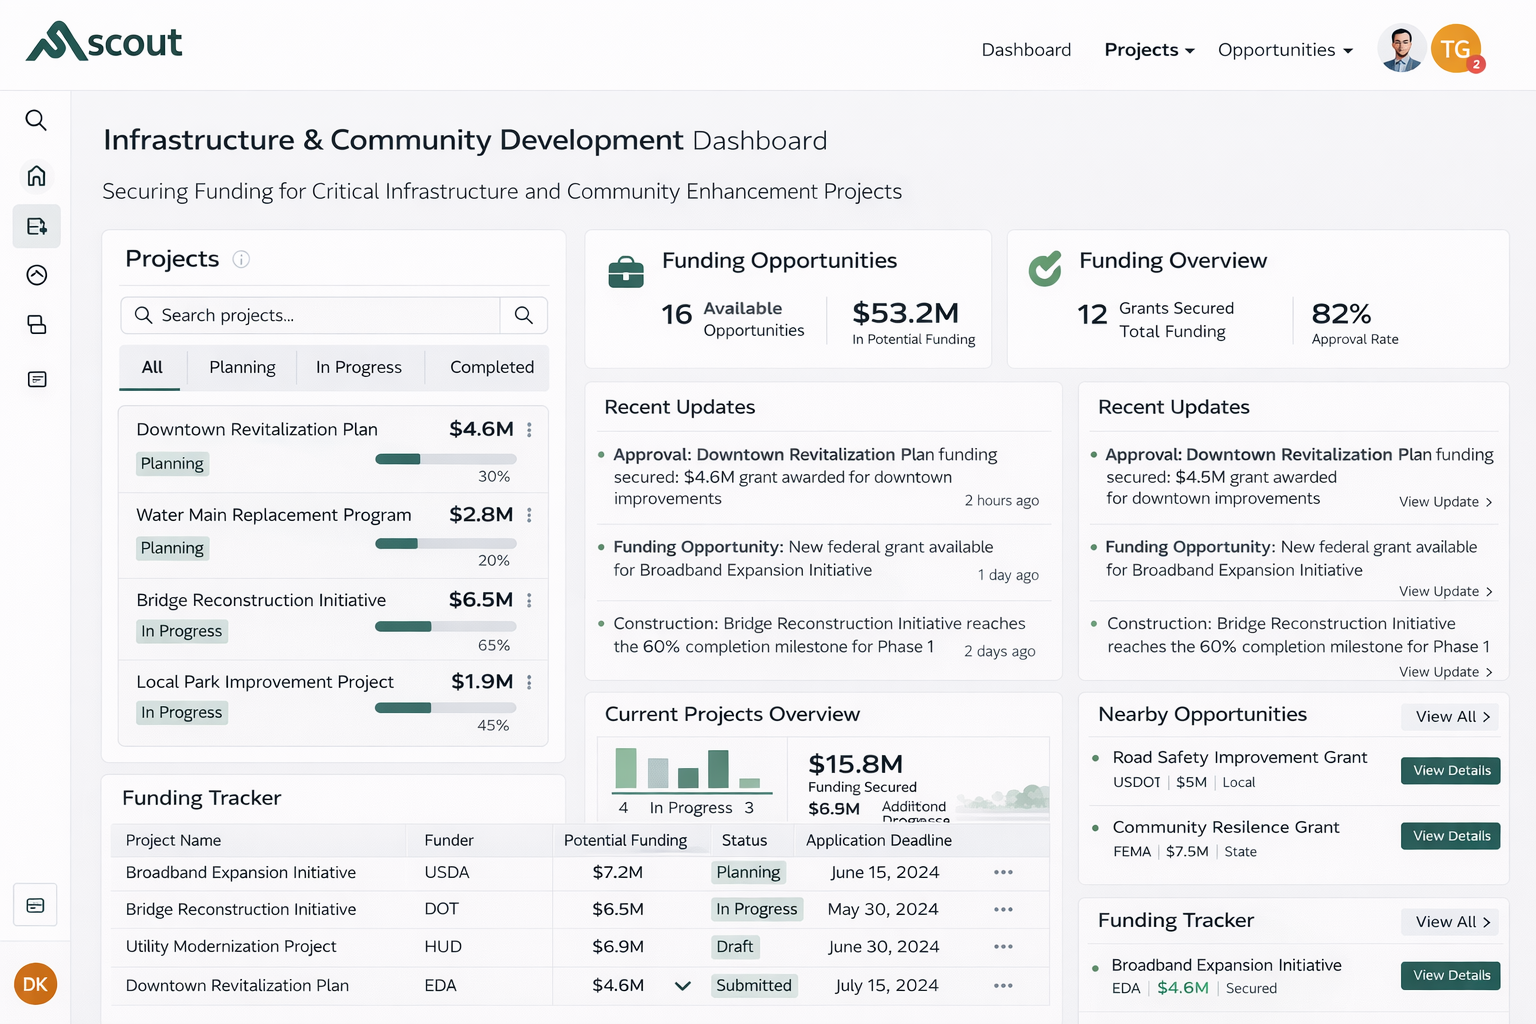Viewport: 1536px width, 1024px height.
Task: Select the In Progress projects tab
Action: point(359,367)
